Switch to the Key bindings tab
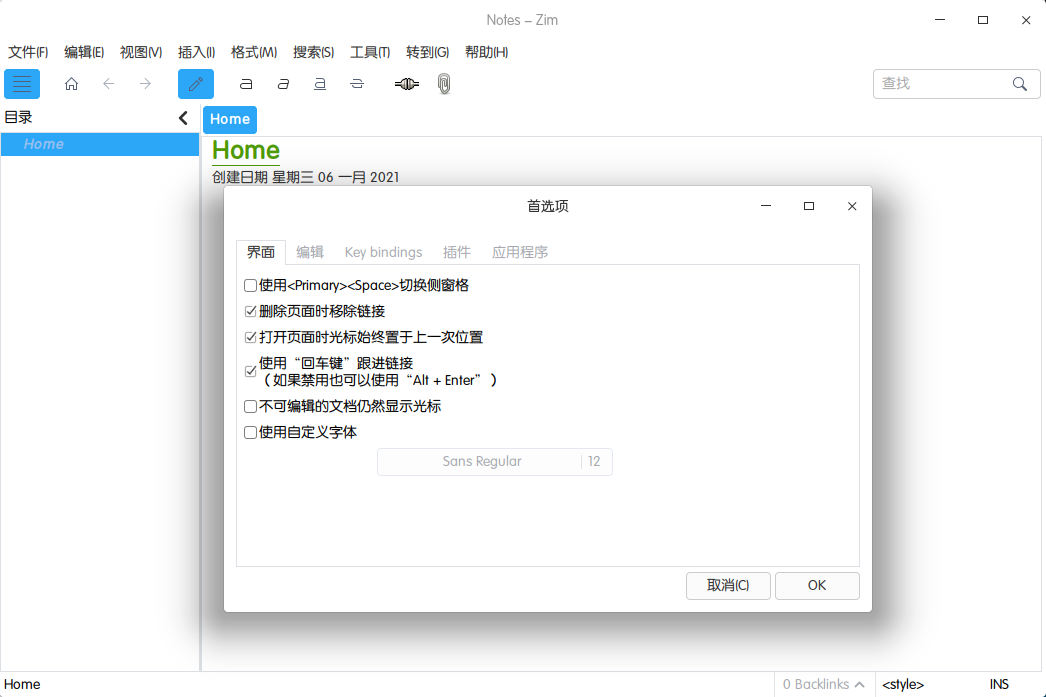The height and width of the screenshot is (697, 1046). click(383, 252)
